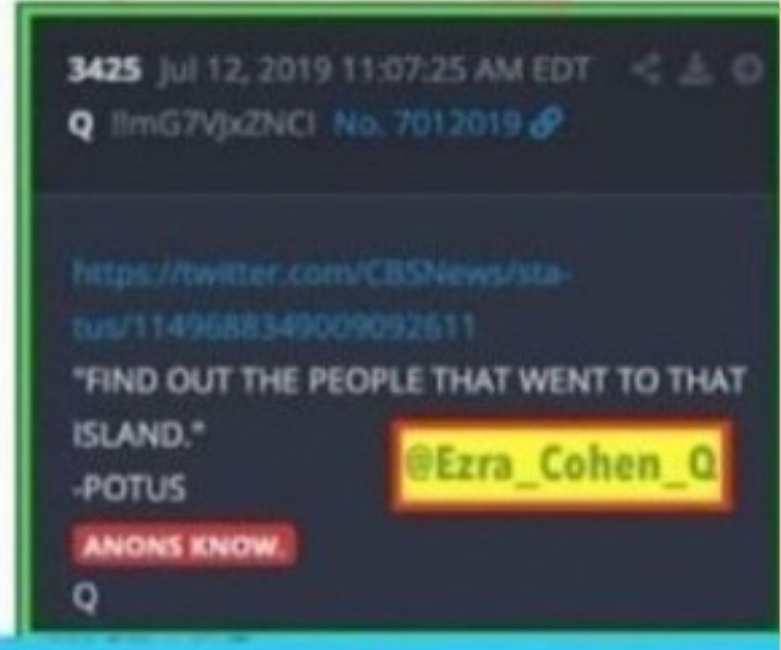Click the Jul 12, 2019 timestamp
This screenshot has height=650, width=781.
coord(374,69)
